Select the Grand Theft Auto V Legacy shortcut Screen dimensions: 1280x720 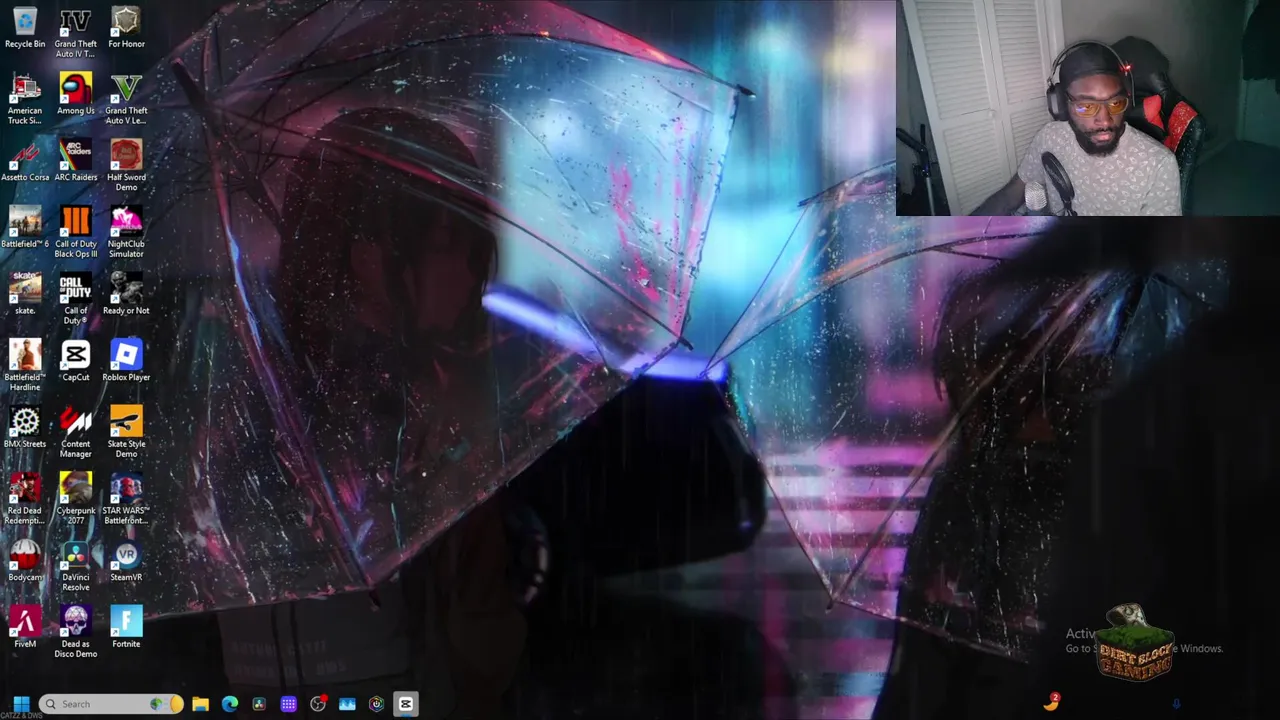tap(126, 99)
